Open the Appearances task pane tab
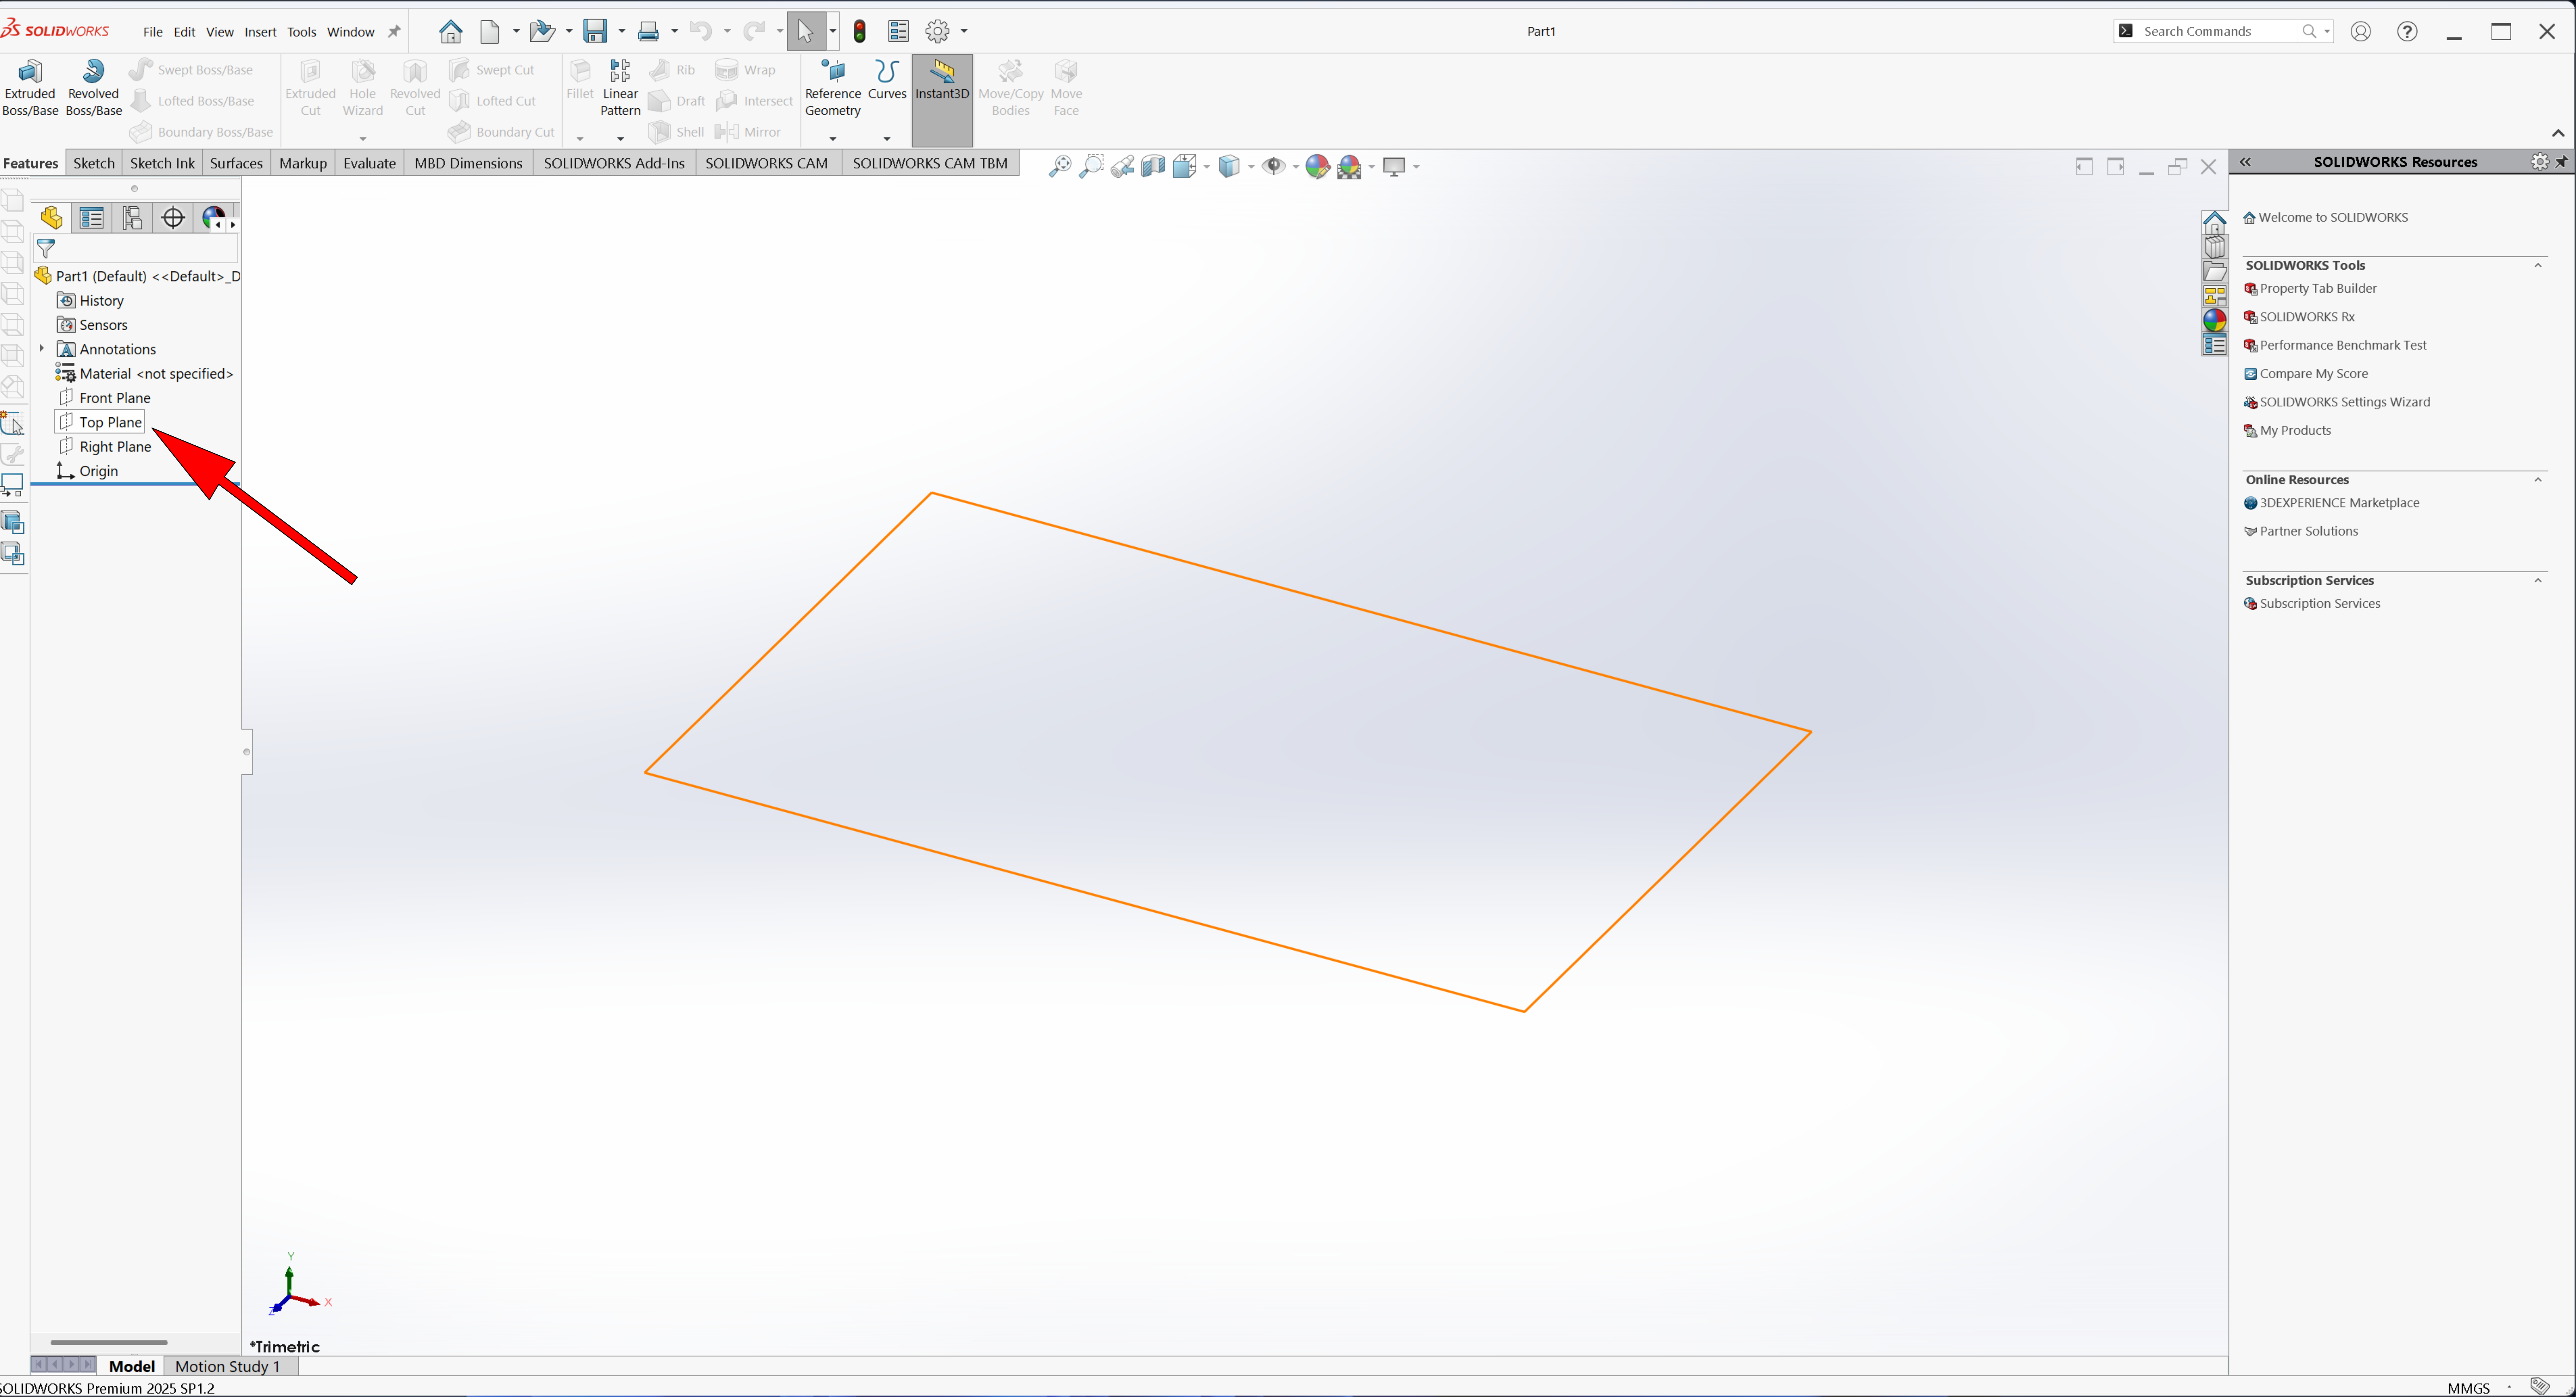 2215,320
